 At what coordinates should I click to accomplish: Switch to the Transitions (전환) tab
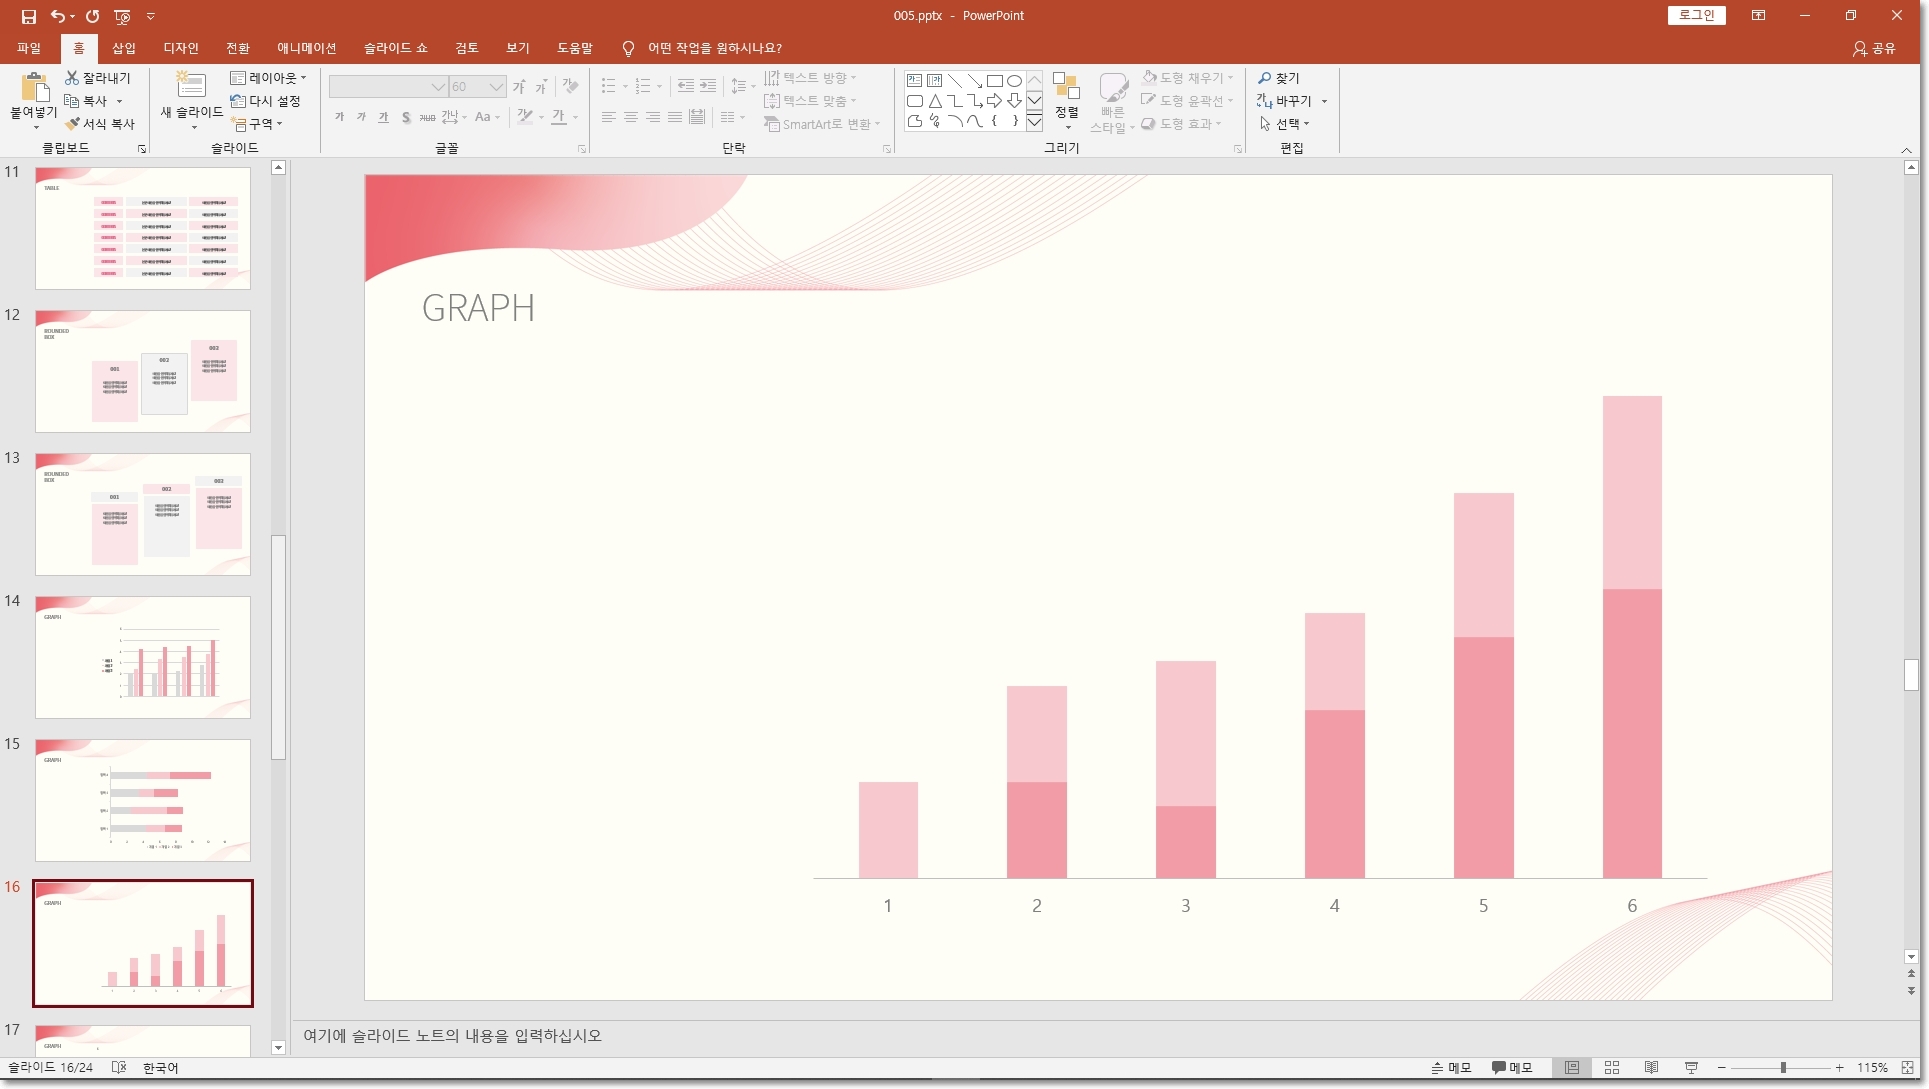click(x=238, y=48)
